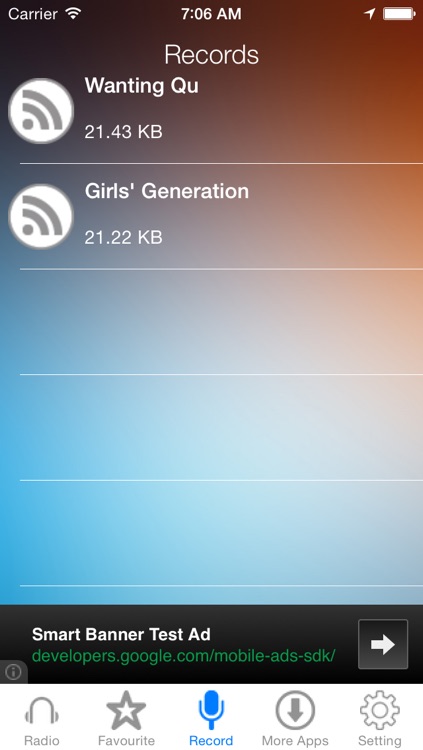Viewport: 423px width, 750px height.
Task: Select the 21.43 KB file size text
Action: pos(123,132)
